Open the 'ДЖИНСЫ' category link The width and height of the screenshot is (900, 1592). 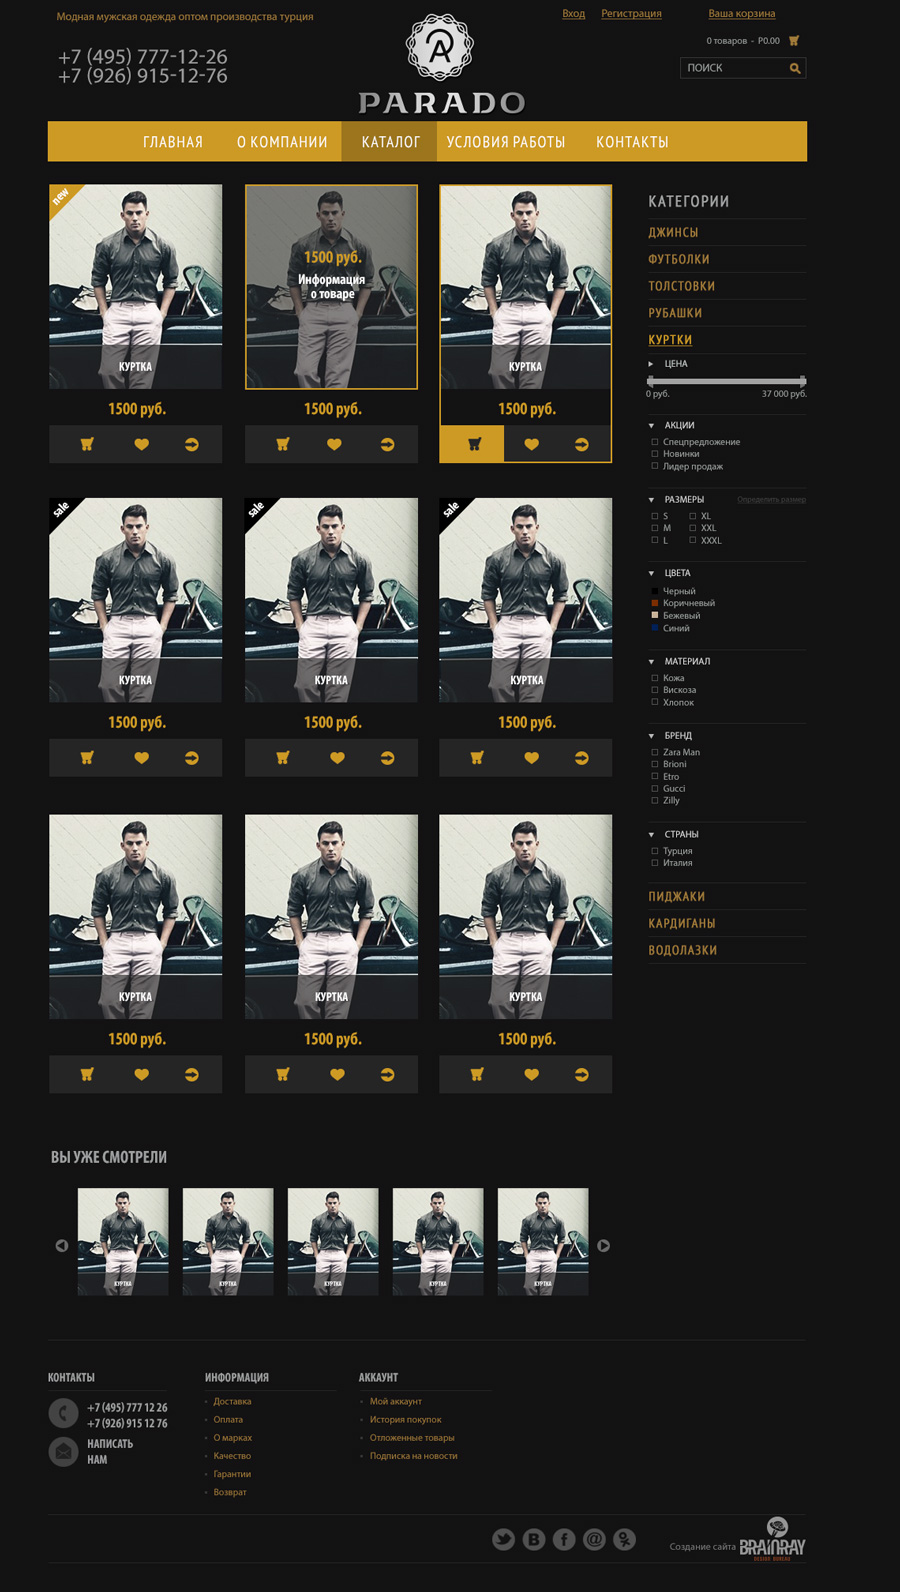coord(673,232)
